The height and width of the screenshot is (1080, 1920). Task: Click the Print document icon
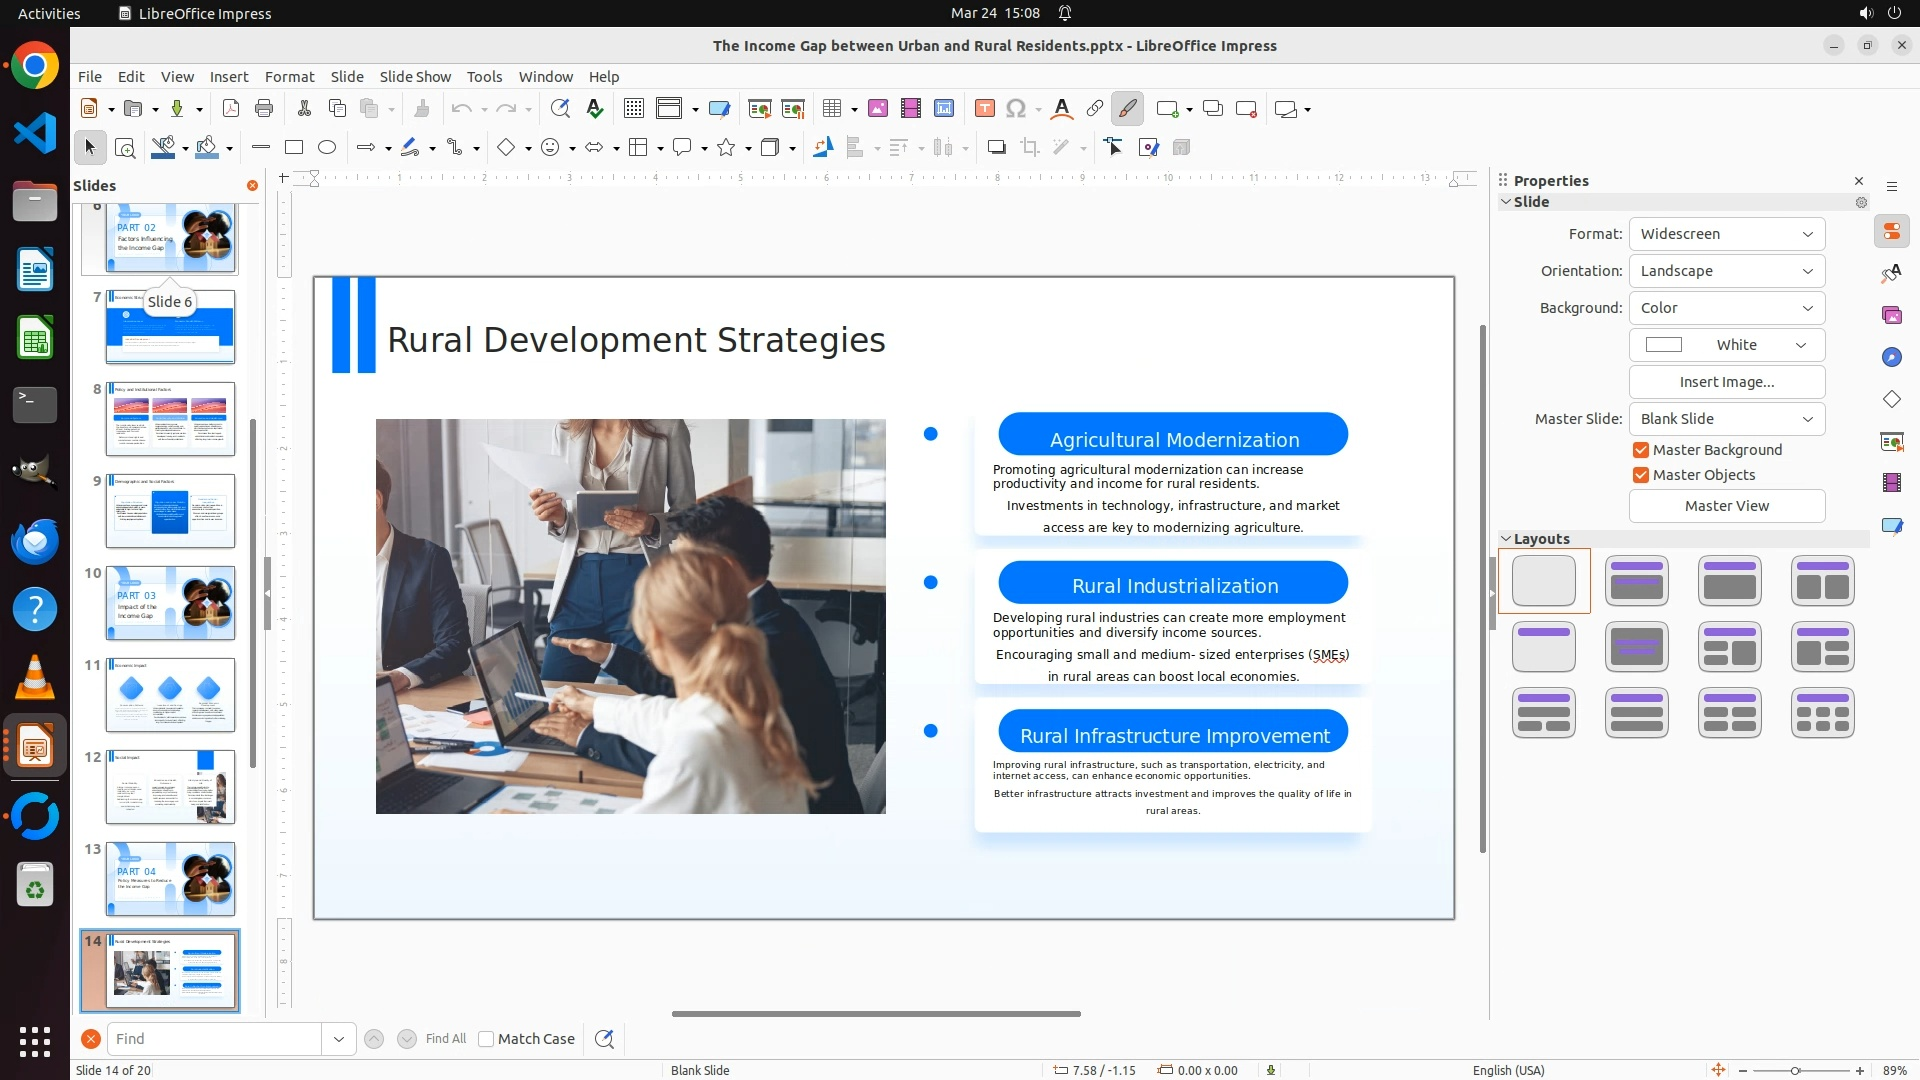[x=264, y=109]
